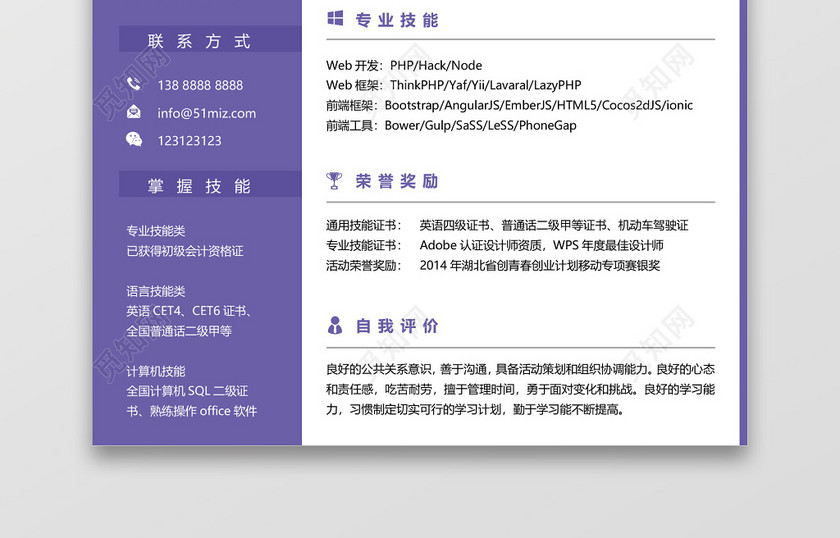Click the phone icon beside 138 8888 8888

134,84
